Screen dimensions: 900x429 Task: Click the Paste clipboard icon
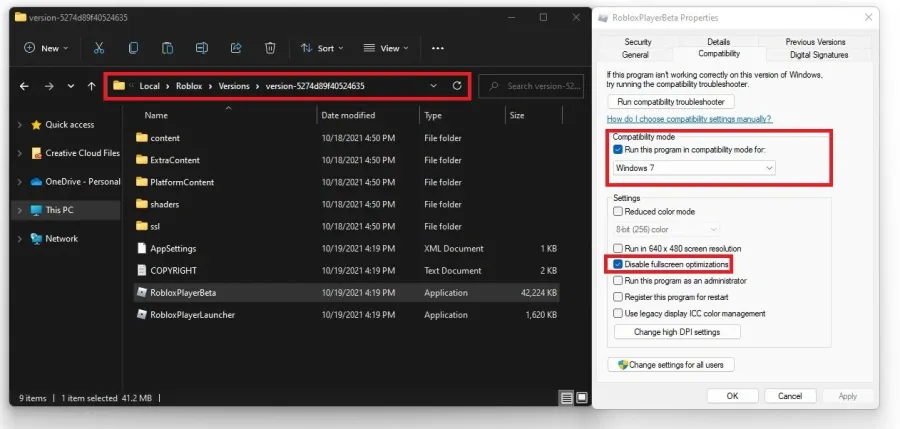[167, 48]
